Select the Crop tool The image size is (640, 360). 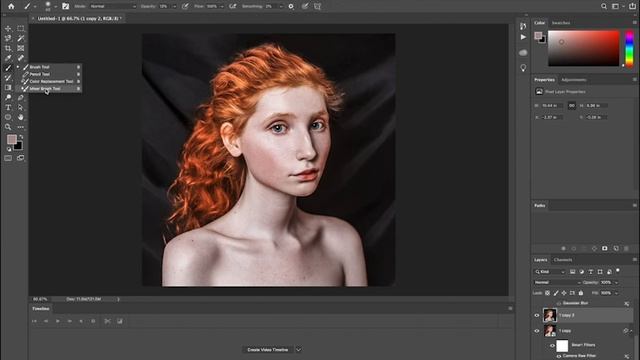[x=8, y=48]
